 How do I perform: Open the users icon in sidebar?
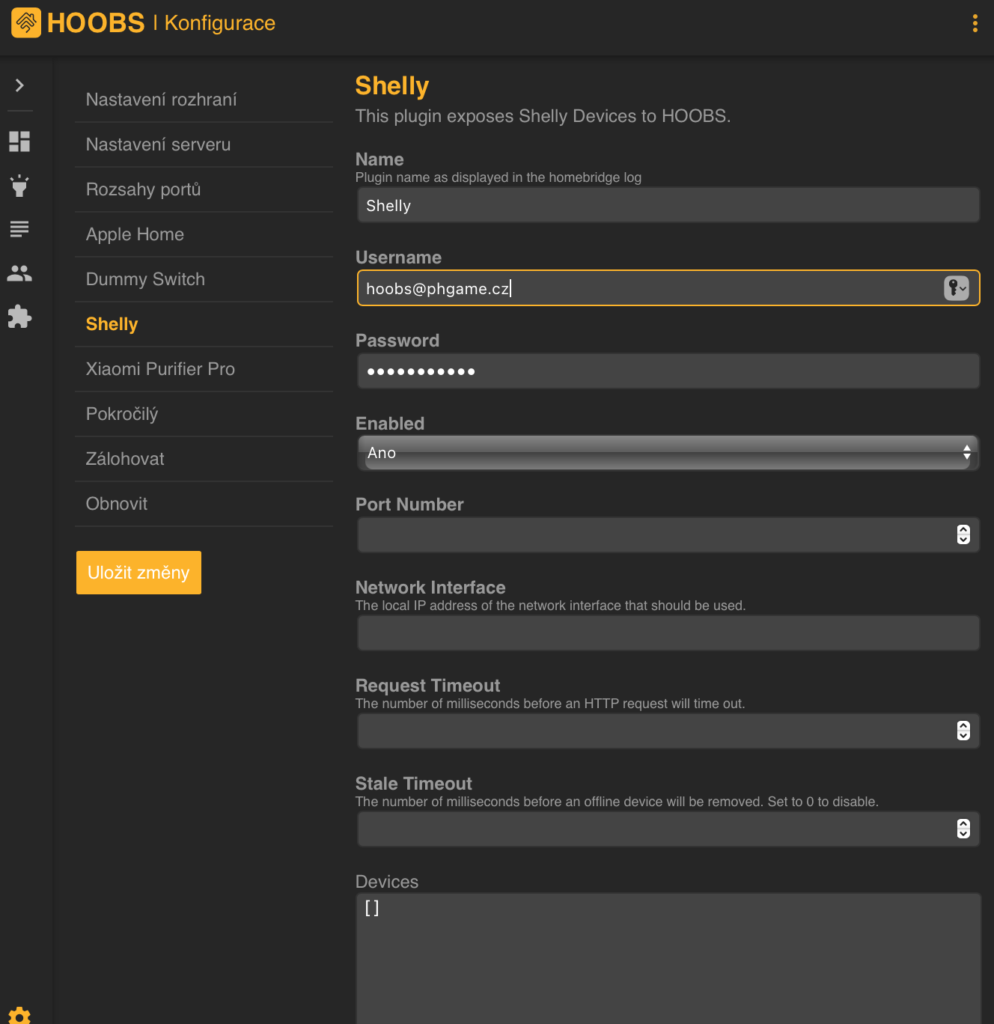click(19, 273)
